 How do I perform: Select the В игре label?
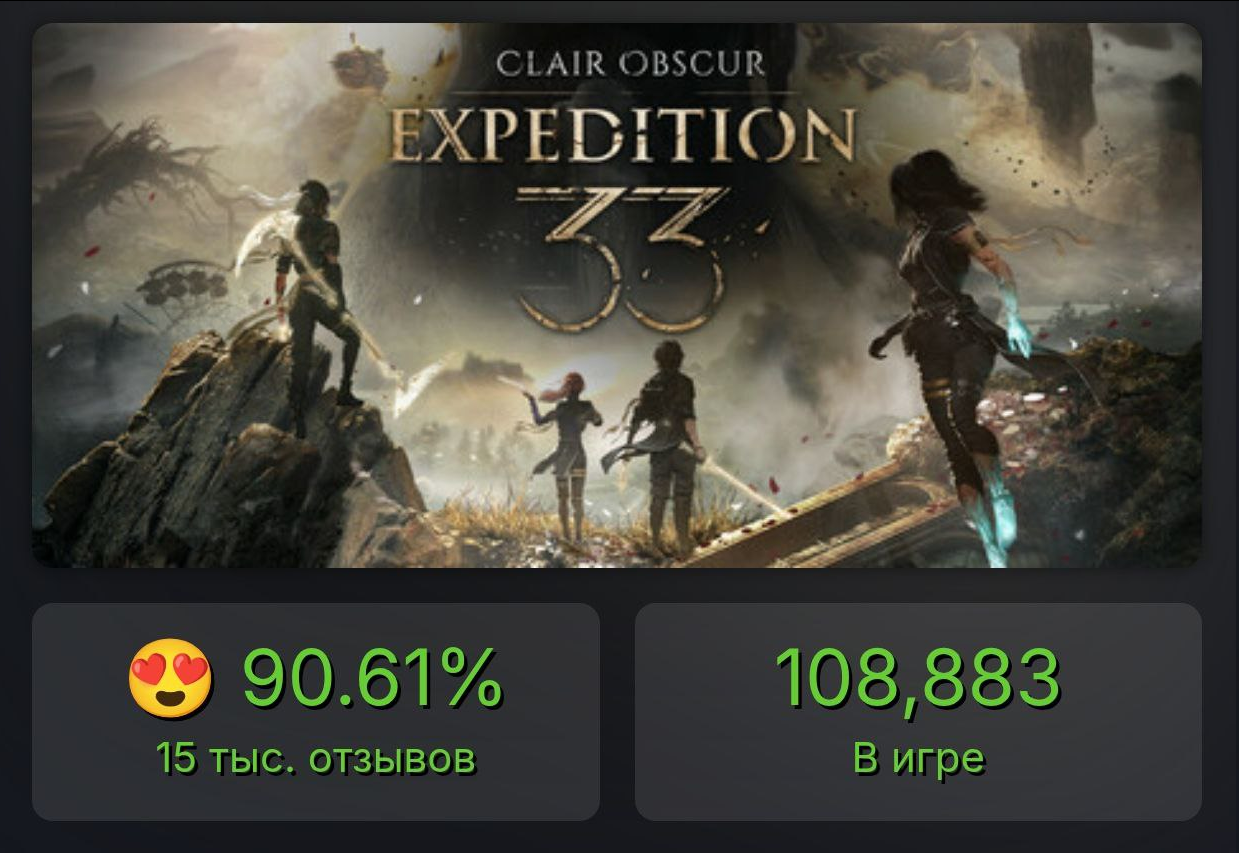pyautogui.click(x=919, y=759)
